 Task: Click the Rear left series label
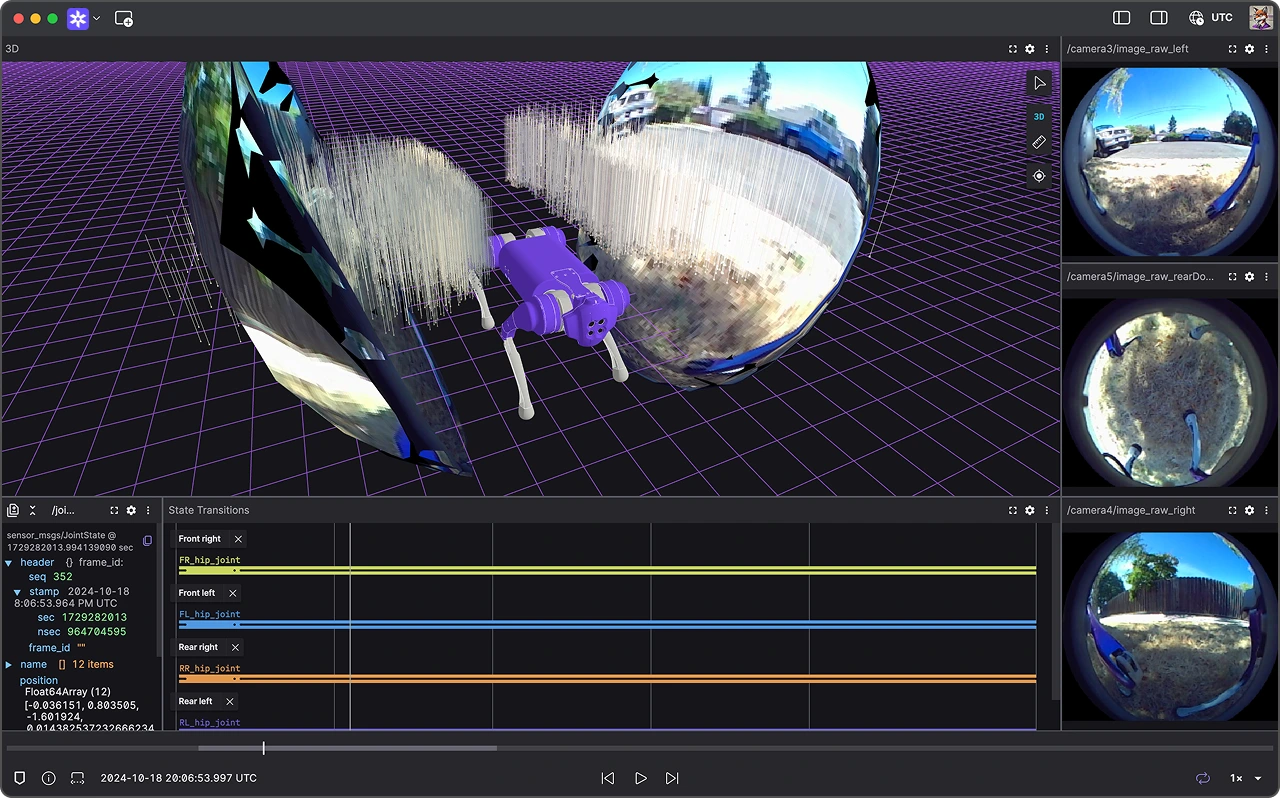(195, 701)
